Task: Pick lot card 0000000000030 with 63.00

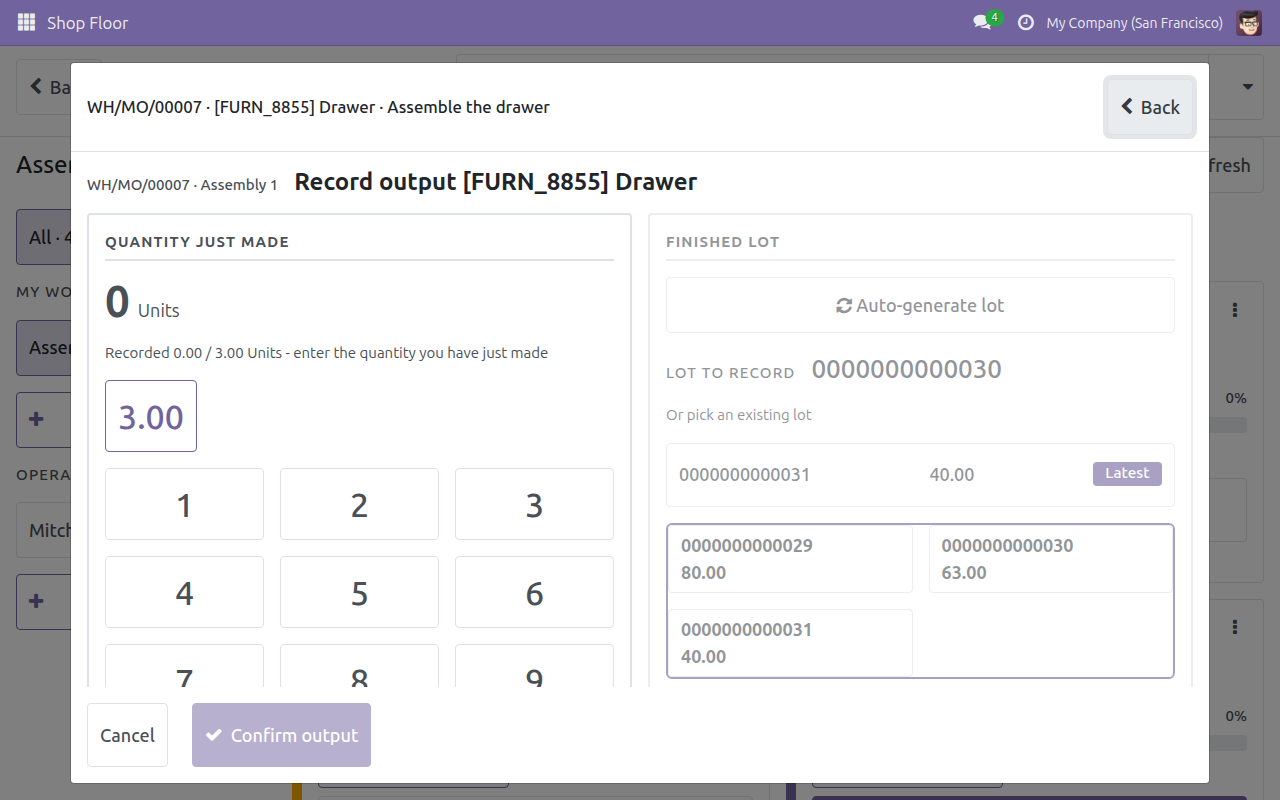Action: 1050,559
